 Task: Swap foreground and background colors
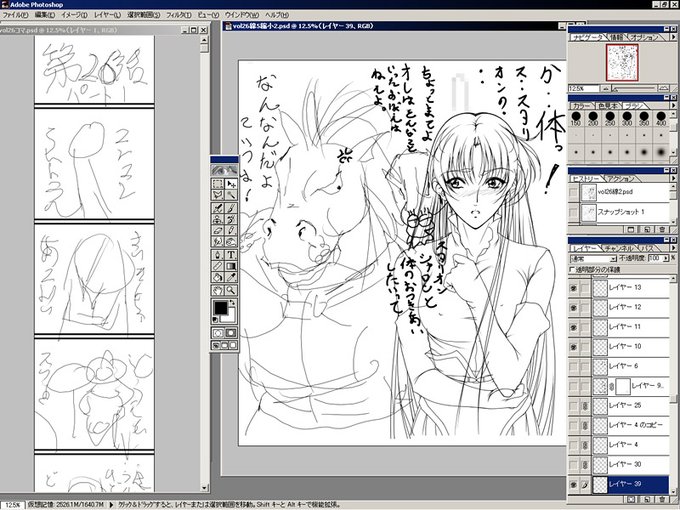(233, 302)
